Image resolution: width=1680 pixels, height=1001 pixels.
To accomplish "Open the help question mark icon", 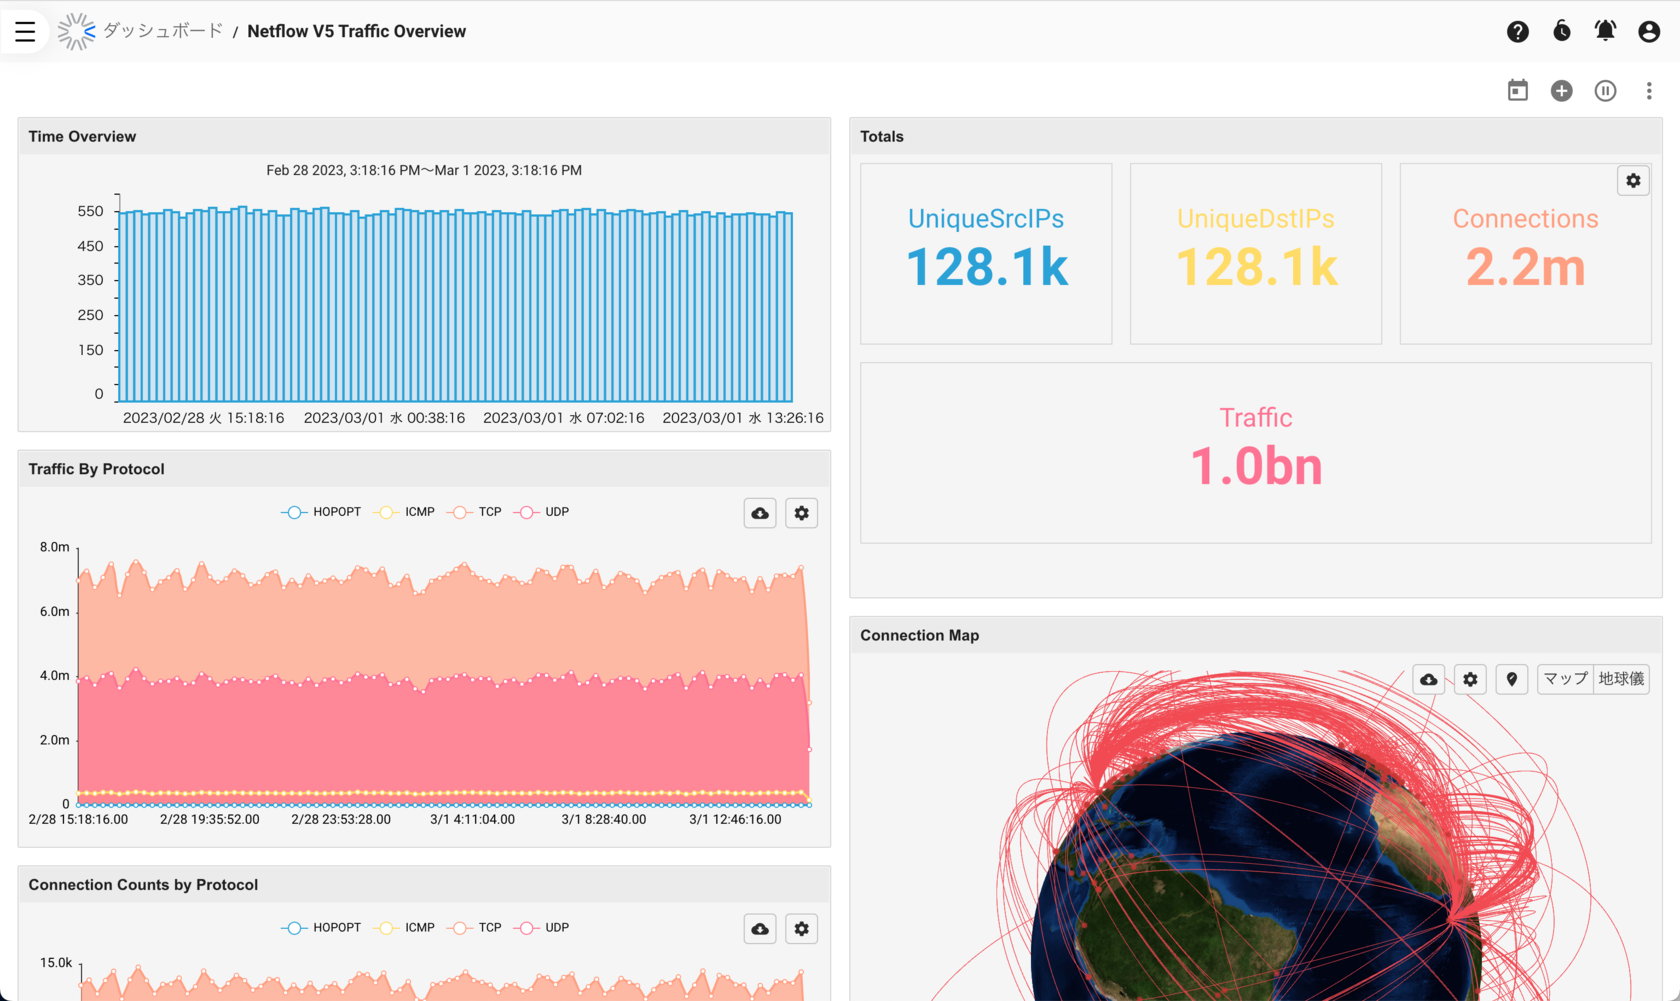I will tap(1518, 31).
